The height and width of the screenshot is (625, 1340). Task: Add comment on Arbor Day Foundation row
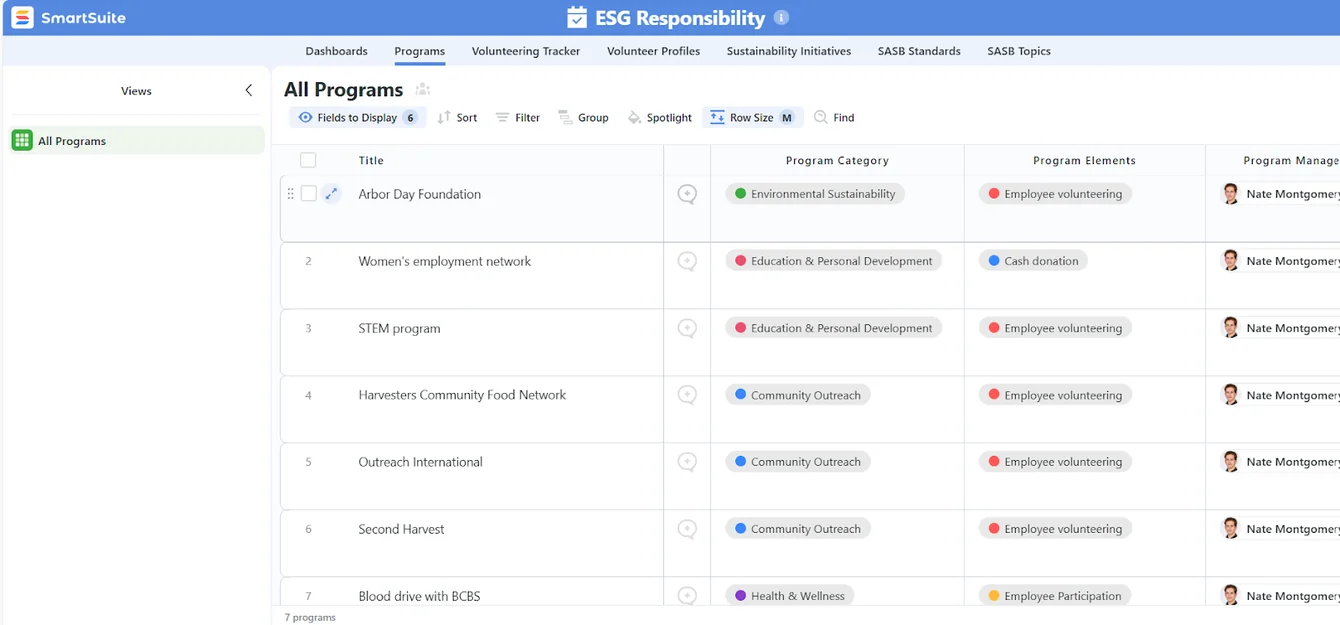point(687,194)
